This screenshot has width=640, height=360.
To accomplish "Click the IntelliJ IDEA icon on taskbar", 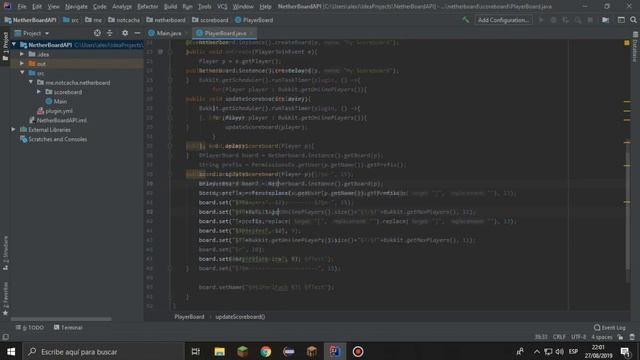I will coord(335,351).
